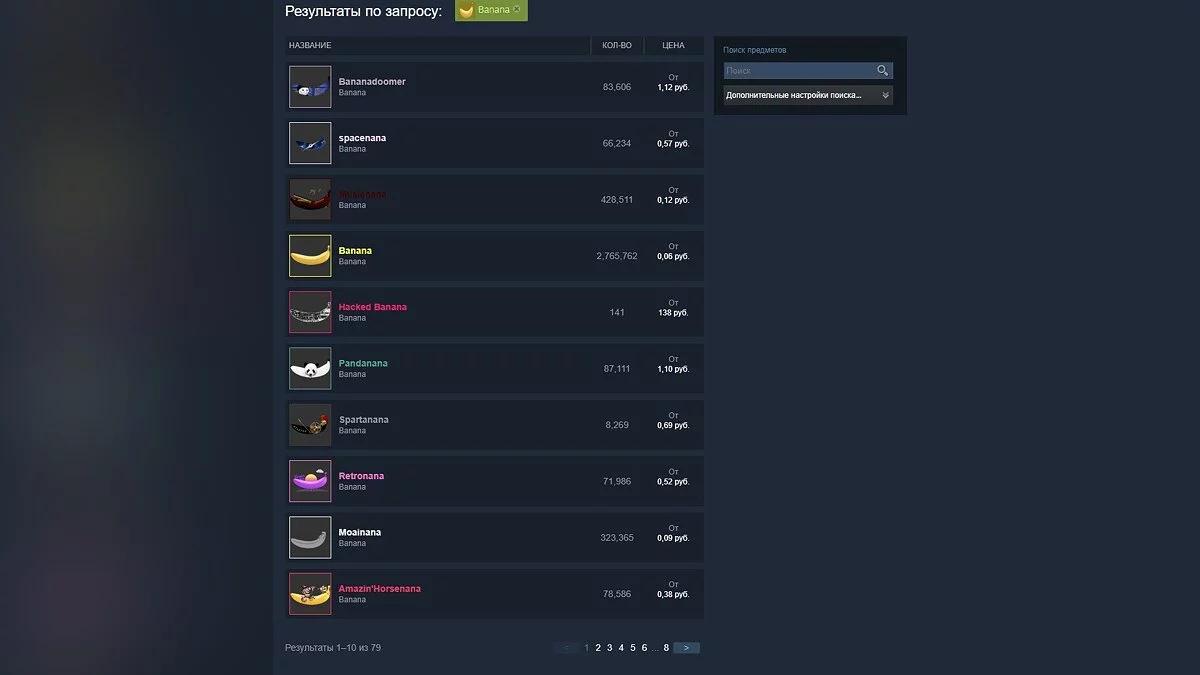Open the Moainana listing name link
The image size is (1200, 675).
[360, 533]
